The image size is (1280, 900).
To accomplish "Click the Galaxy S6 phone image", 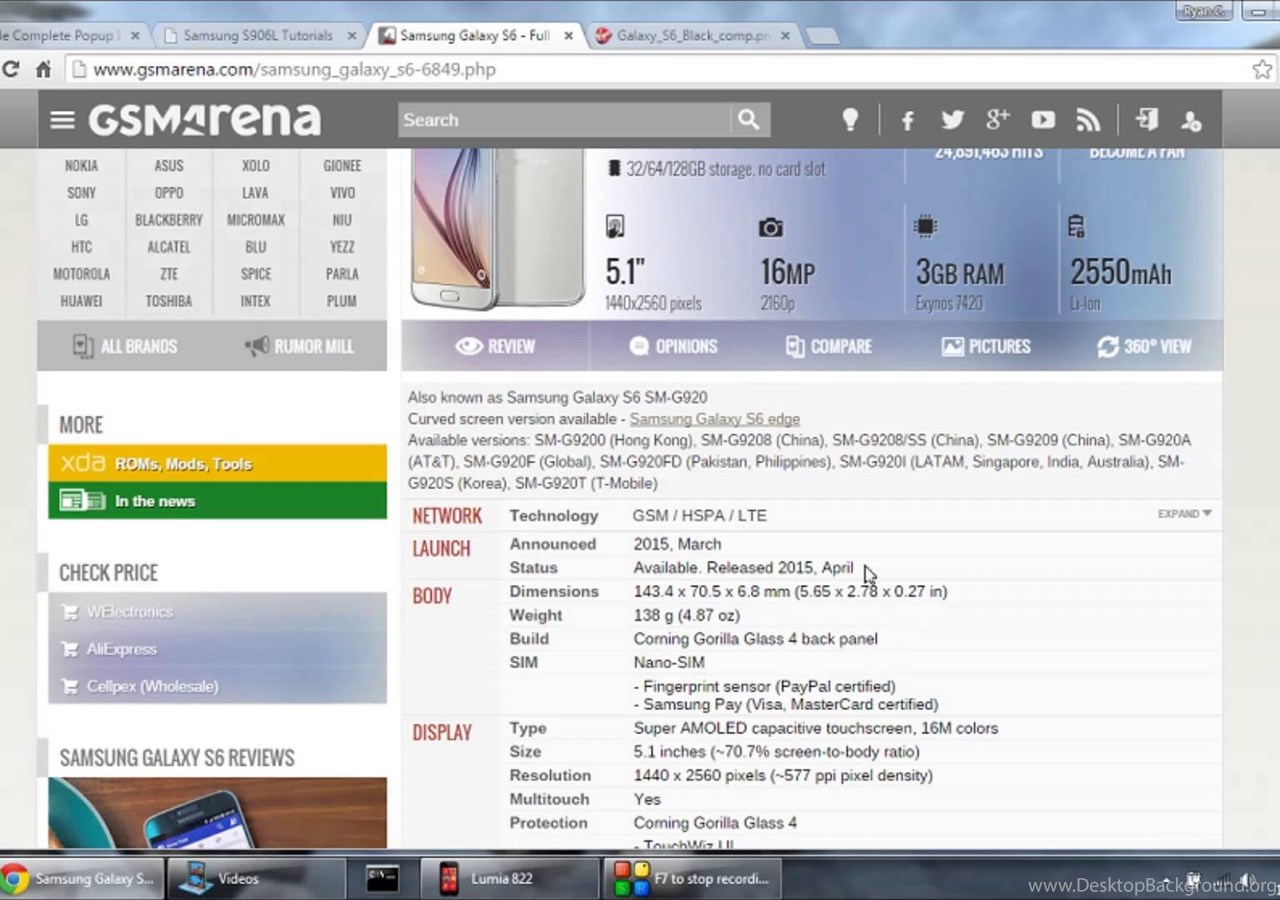I will click(498, 230).
